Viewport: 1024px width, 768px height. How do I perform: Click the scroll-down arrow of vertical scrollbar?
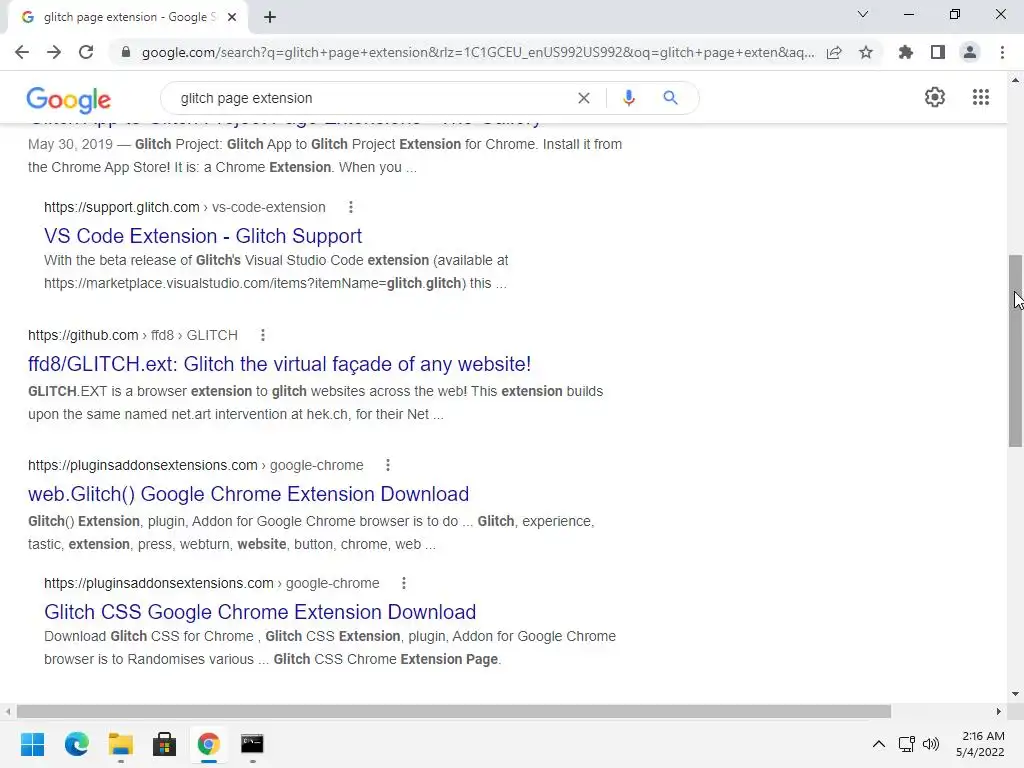[1015, 694]
